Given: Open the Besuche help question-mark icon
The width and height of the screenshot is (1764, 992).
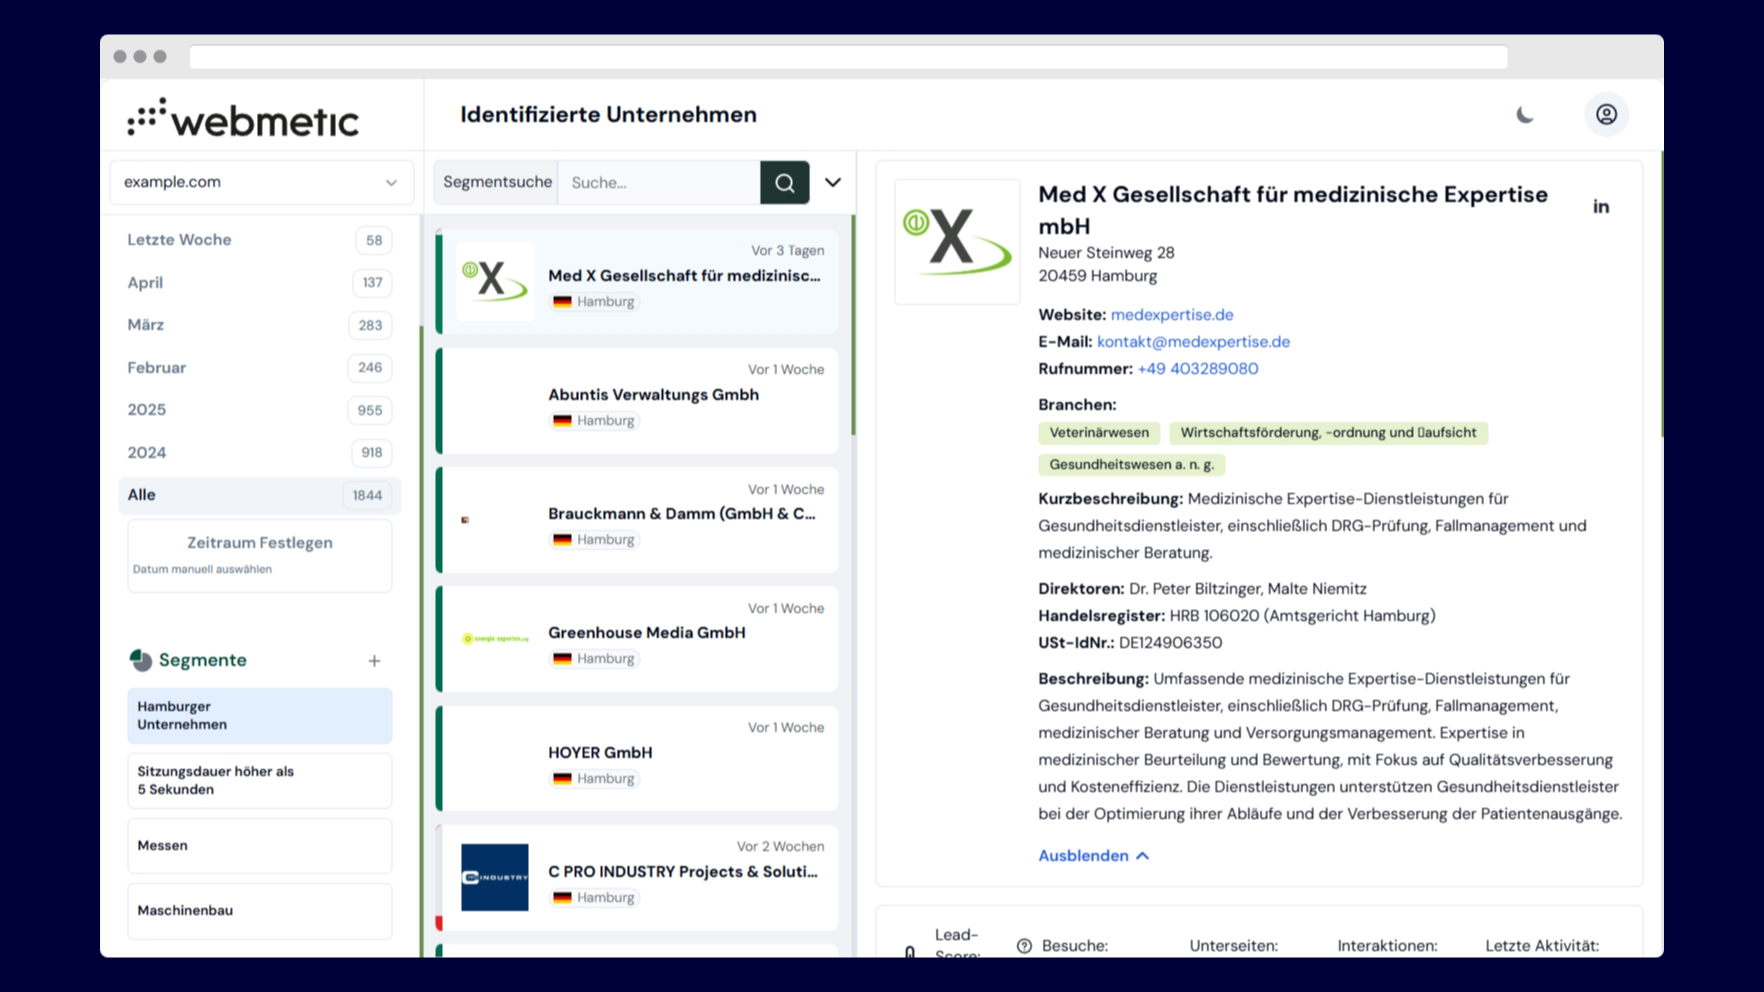Looking at the screenshot, I should (x=1023, y=944).
